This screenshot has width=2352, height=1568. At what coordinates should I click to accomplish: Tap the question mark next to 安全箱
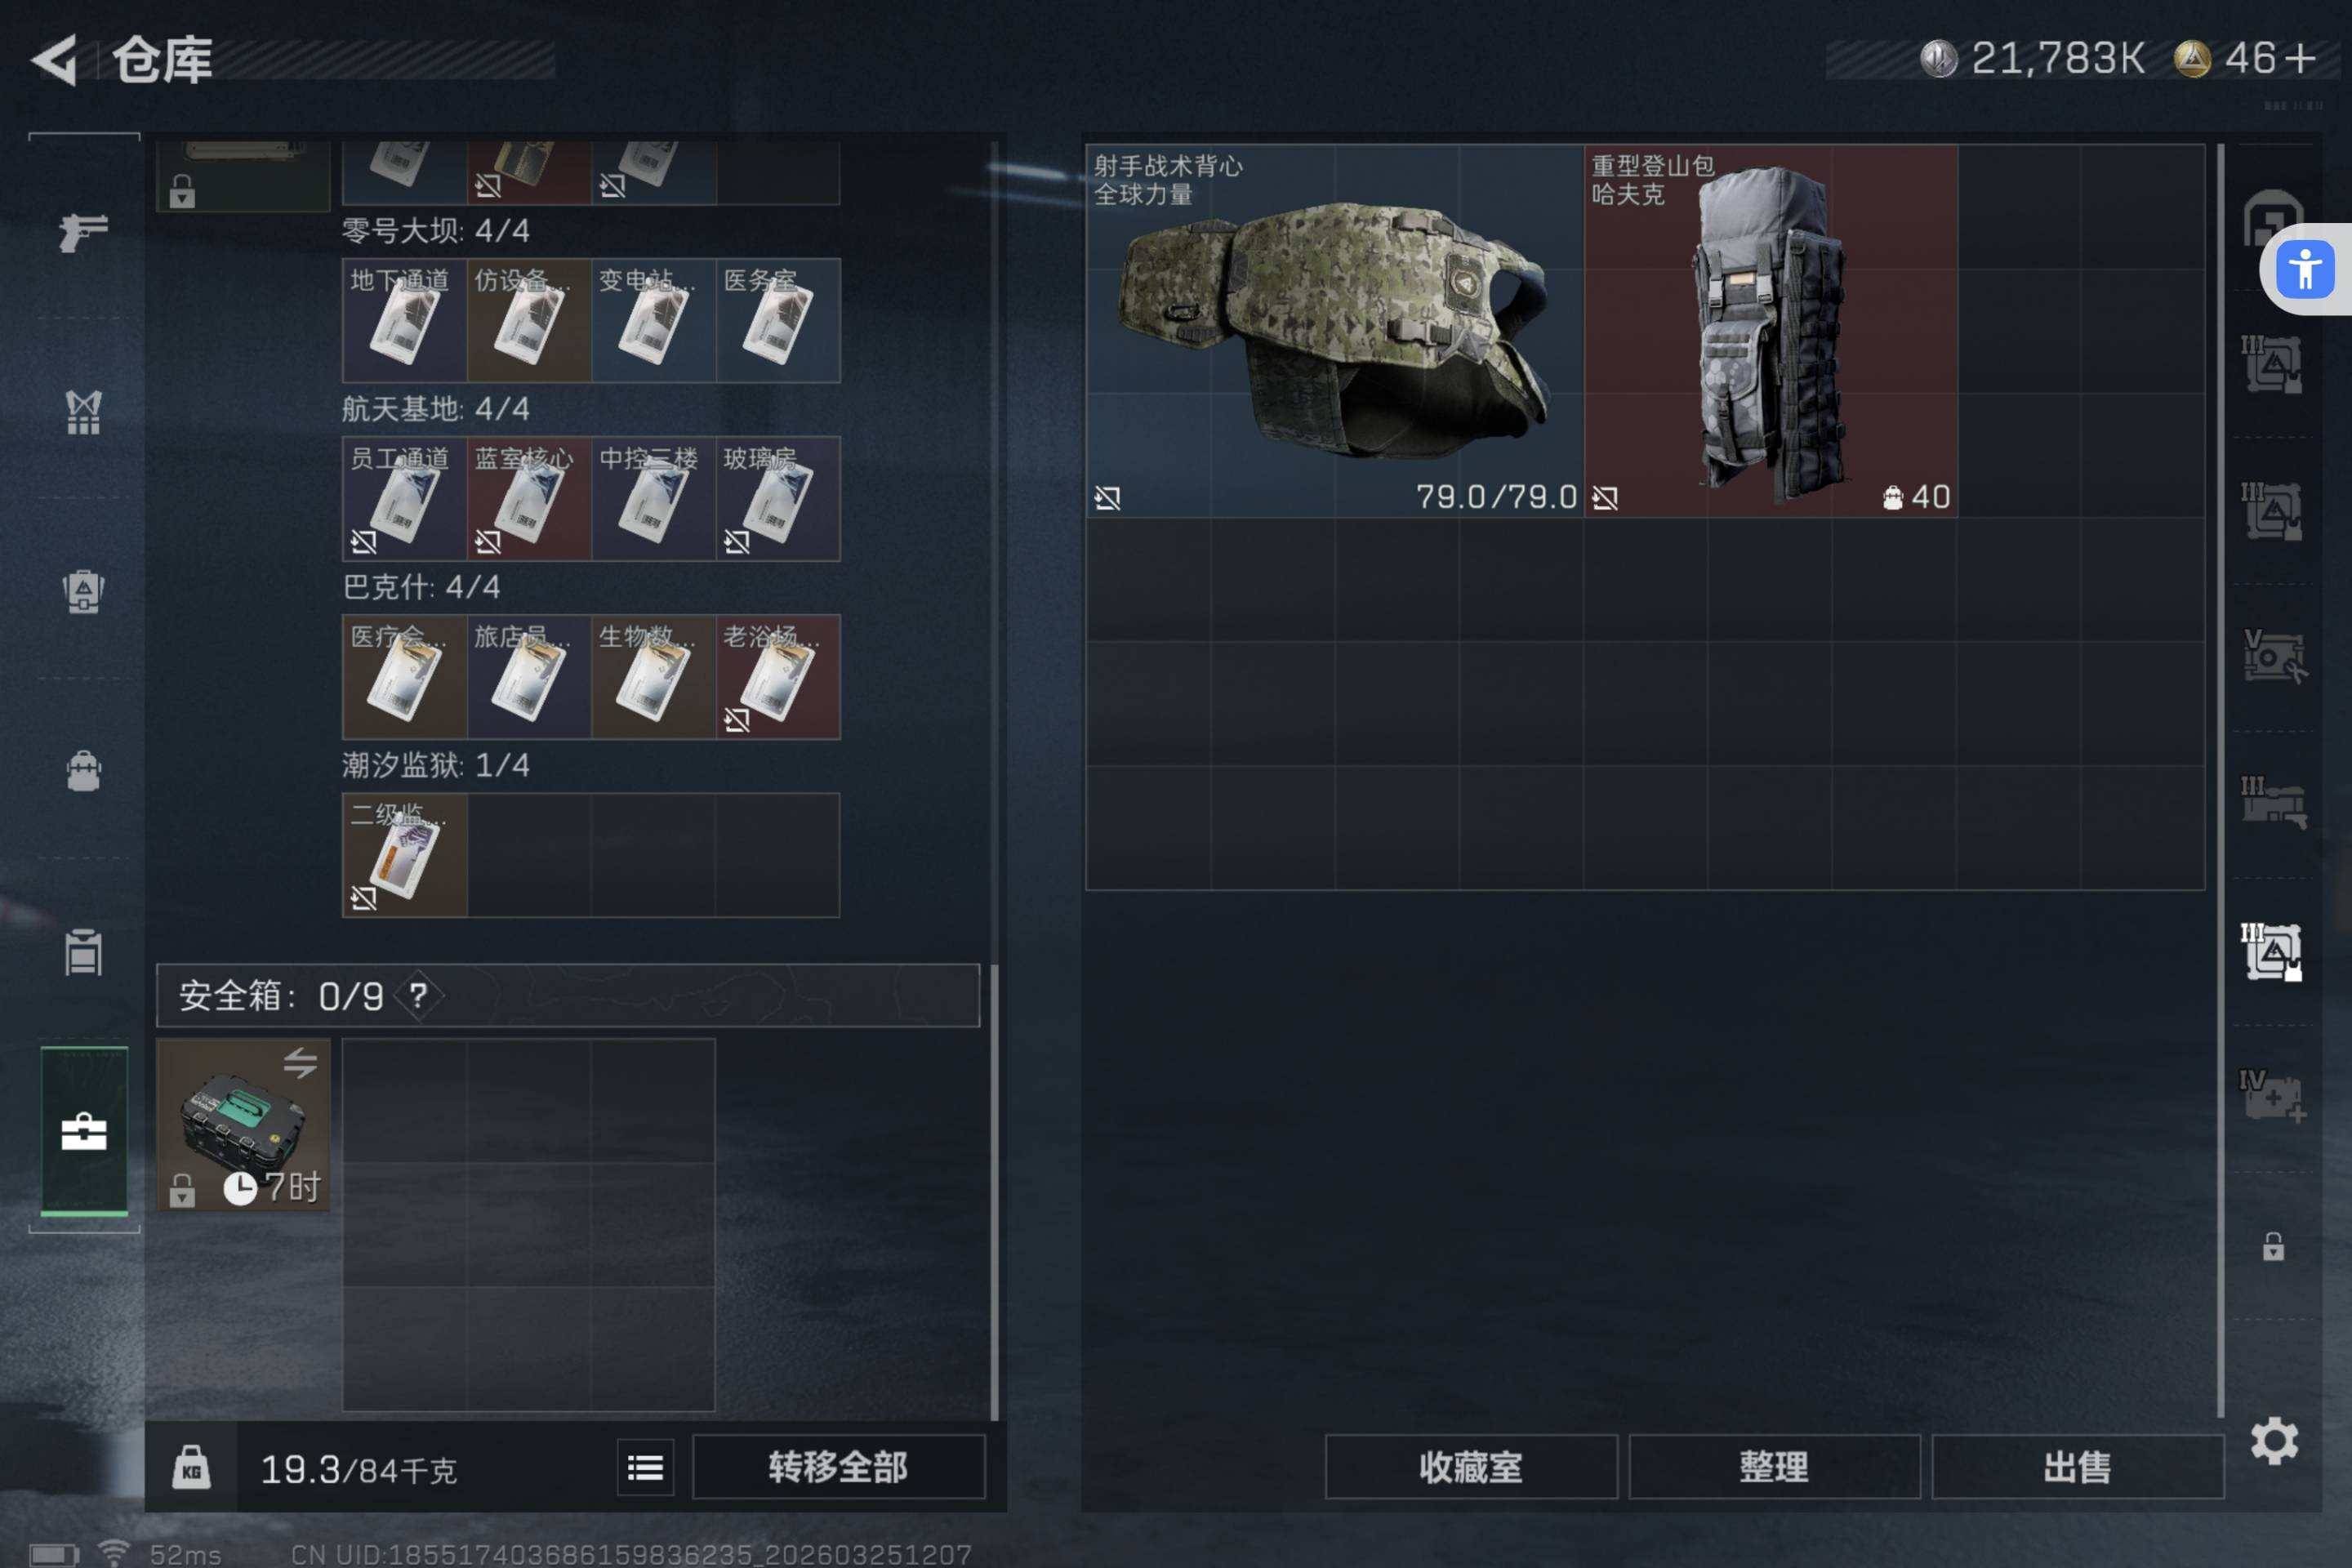pos(418,995)
